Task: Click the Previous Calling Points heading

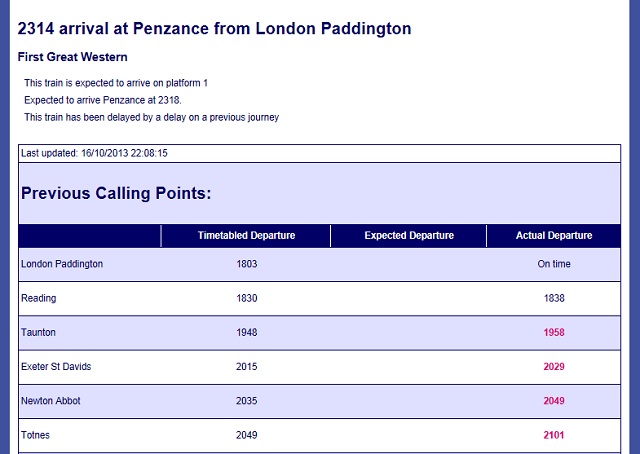Action: click(116, 193)
